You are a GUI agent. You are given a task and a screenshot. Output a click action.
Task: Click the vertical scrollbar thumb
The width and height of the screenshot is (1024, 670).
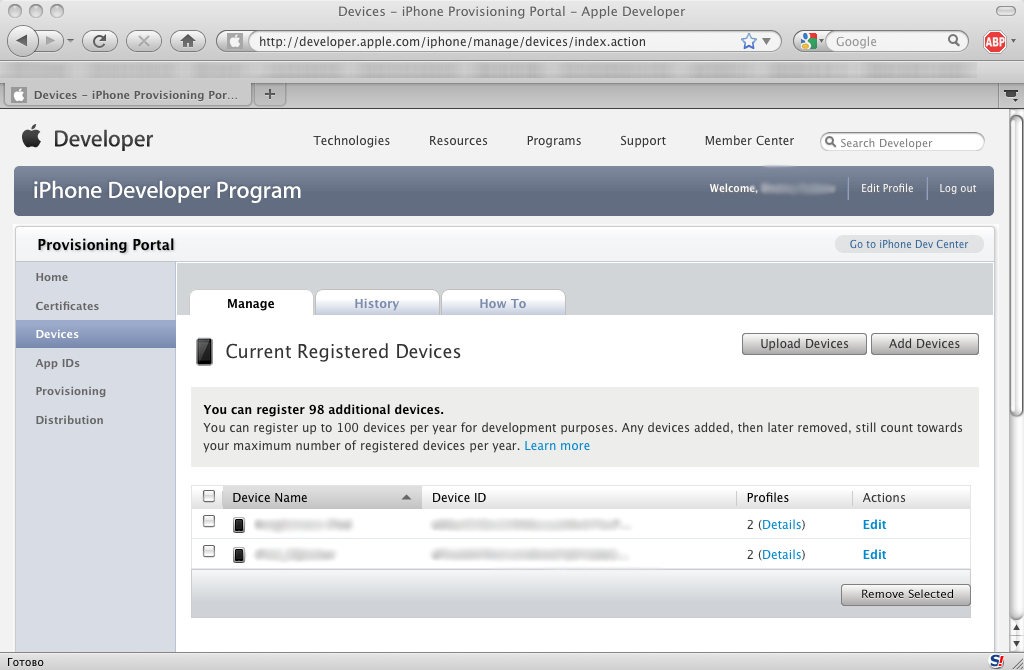(x=1016, y=264)
